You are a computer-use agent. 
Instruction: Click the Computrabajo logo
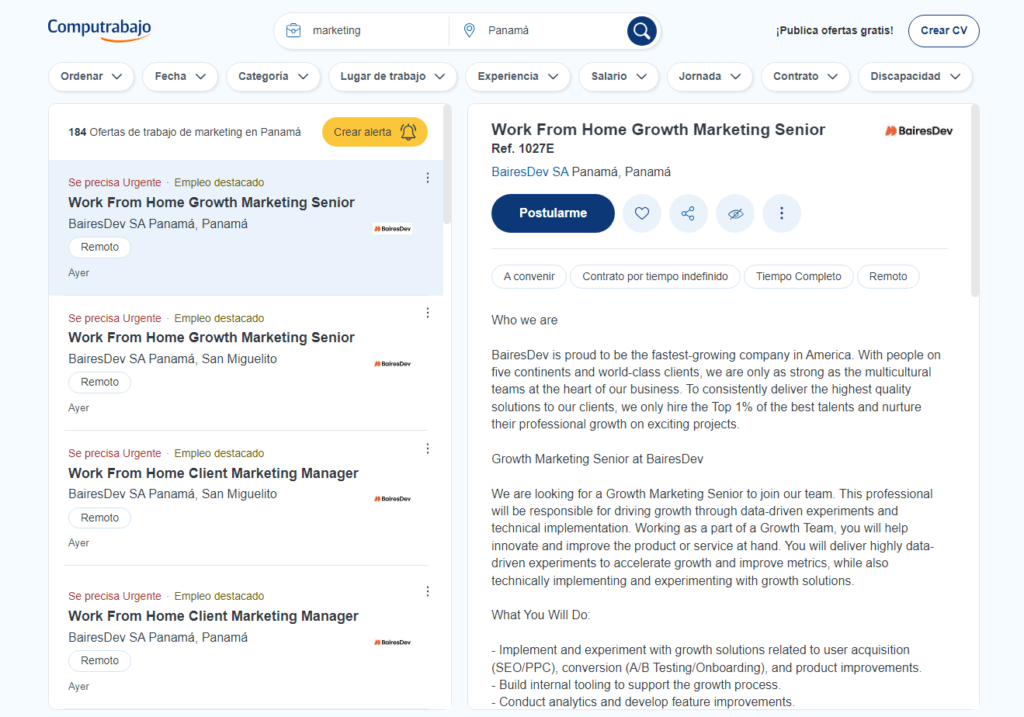tap(99, 29)
